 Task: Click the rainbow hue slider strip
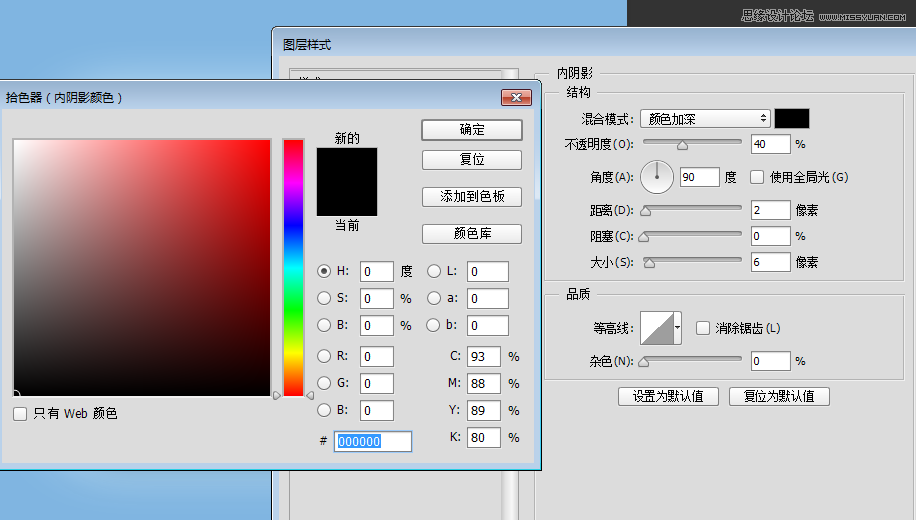pyautogui.click(x=293, y=268)
